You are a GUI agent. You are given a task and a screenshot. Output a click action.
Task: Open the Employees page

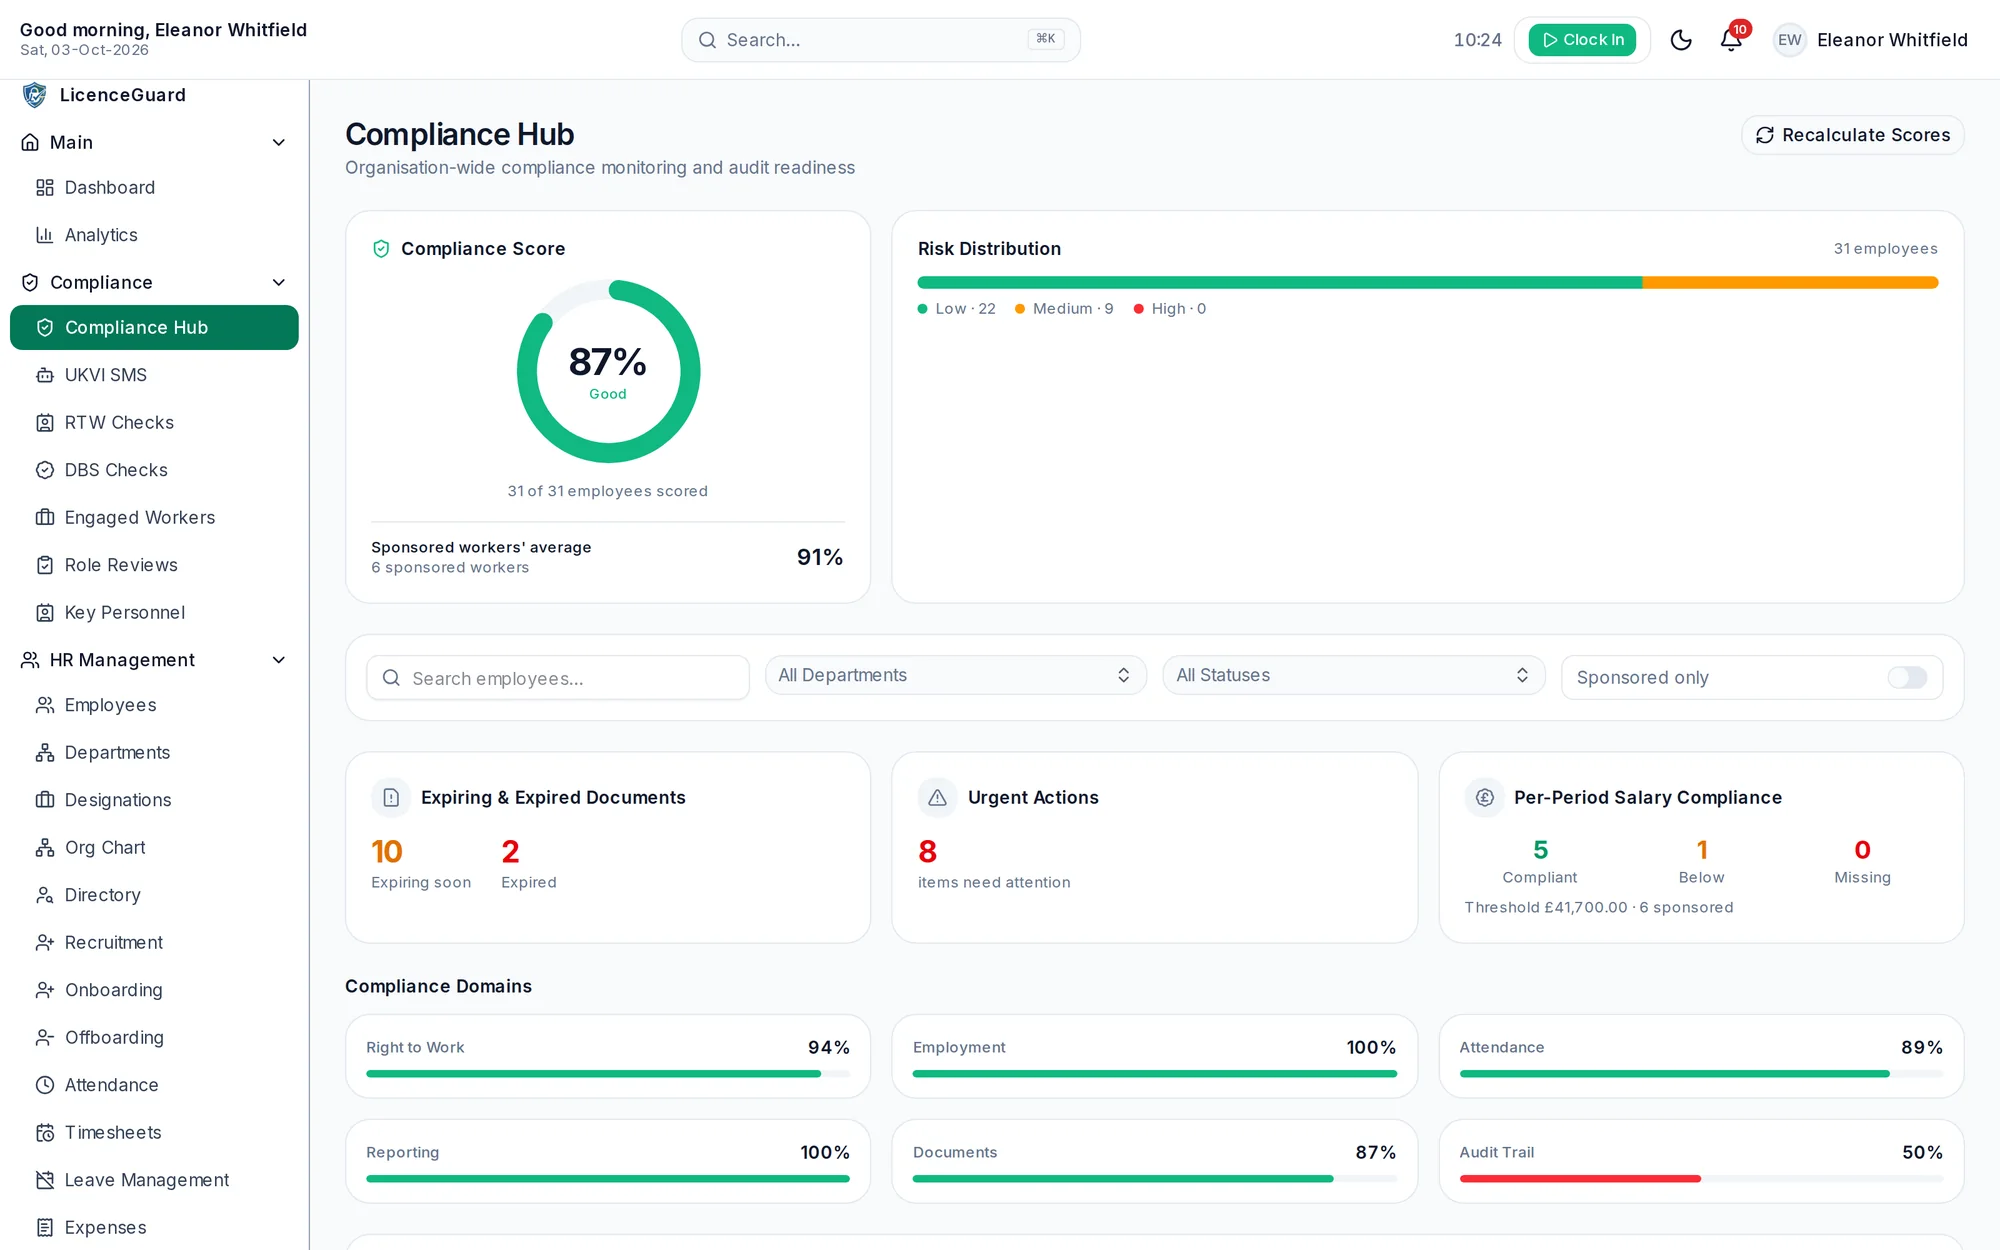pos(154,705)
